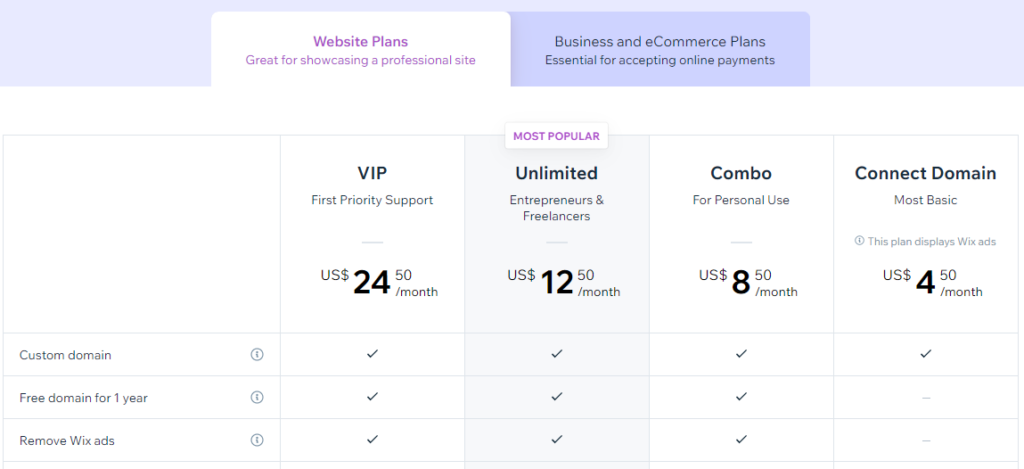Click Unlimited checkmark in Free domain row
This screenshot has height=469, width=1024.
click(556, 396)
